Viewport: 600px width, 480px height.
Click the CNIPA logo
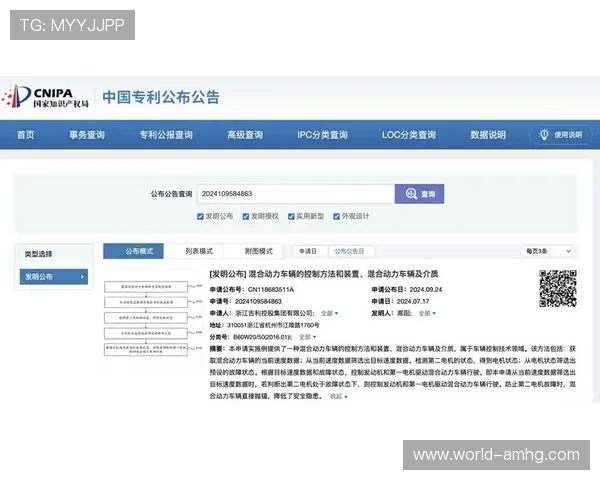click(x=45, y=96)
